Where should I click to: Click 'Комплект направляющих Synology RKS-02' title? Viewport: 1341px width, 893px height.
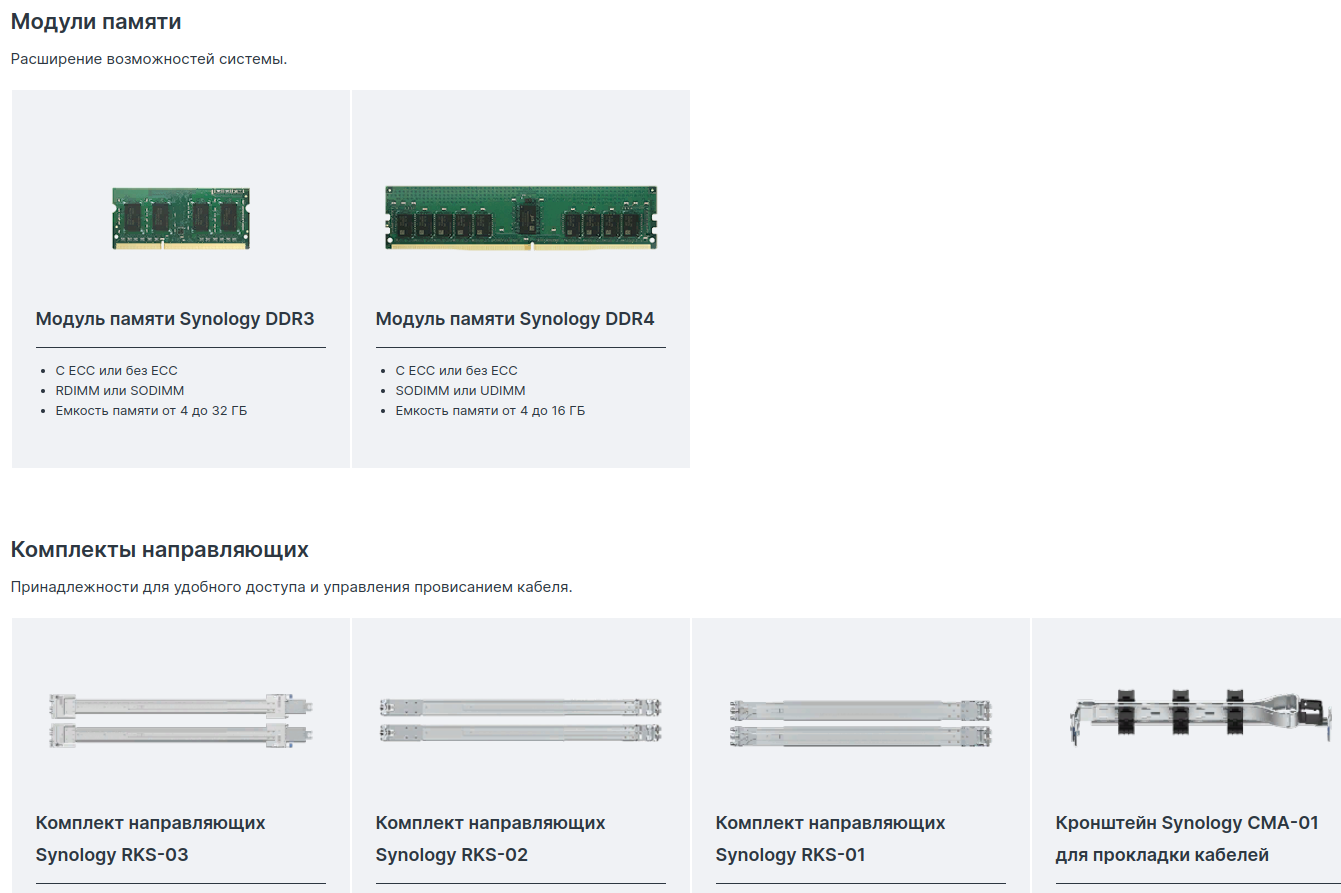pos(490,838)
